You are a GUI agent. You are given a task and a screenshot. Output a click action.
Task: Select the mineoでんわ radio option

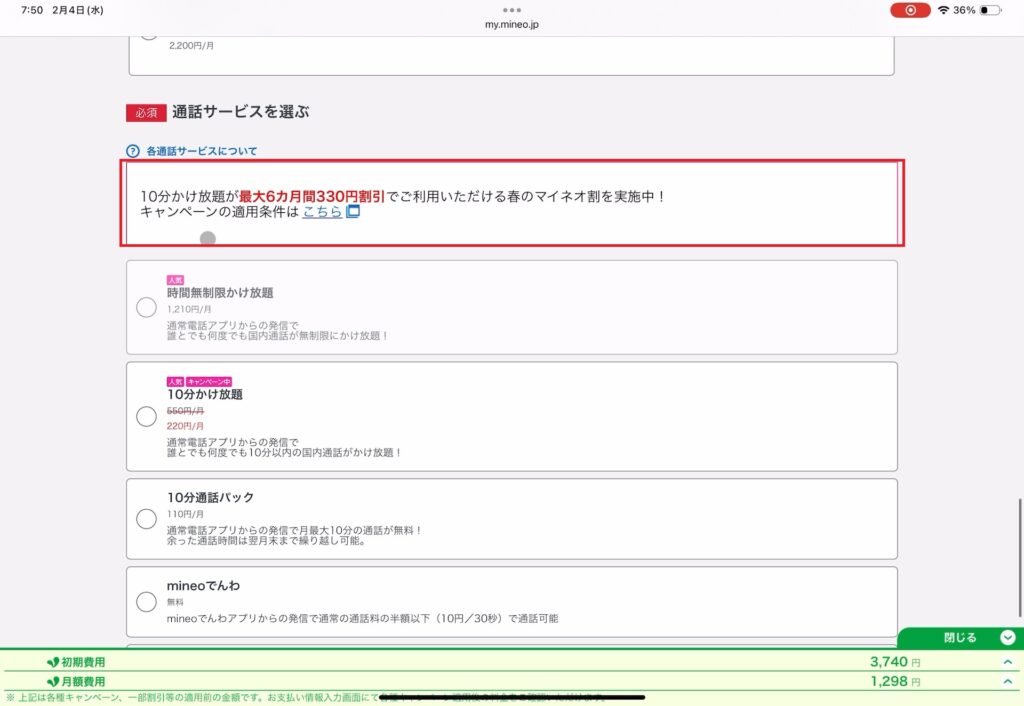[x=146, y=601]
